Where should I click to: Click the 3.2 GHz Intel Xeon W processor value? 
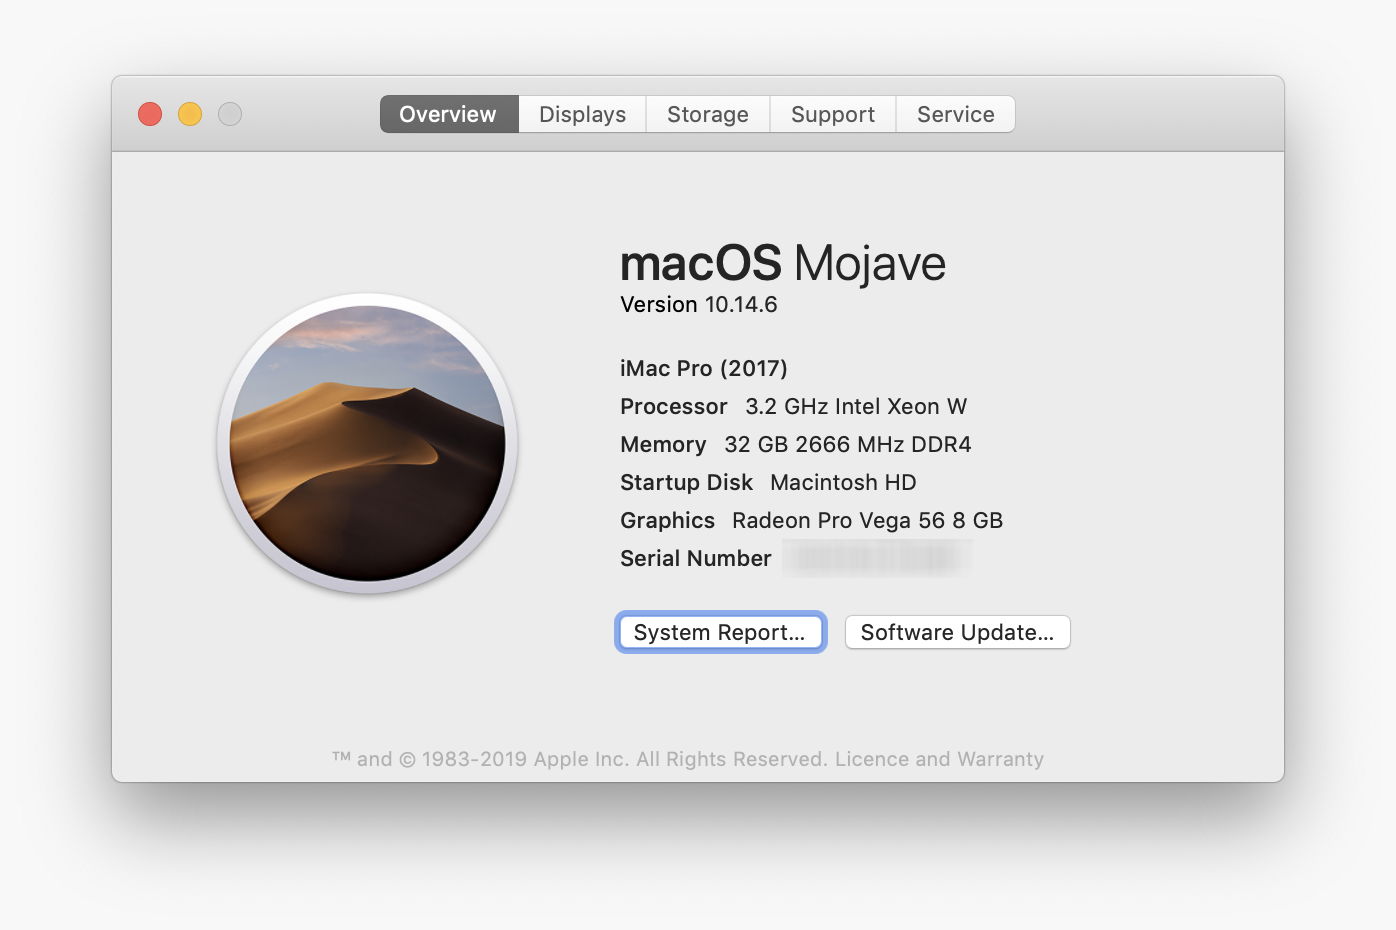pyautogui.click(x=856, y=406)
